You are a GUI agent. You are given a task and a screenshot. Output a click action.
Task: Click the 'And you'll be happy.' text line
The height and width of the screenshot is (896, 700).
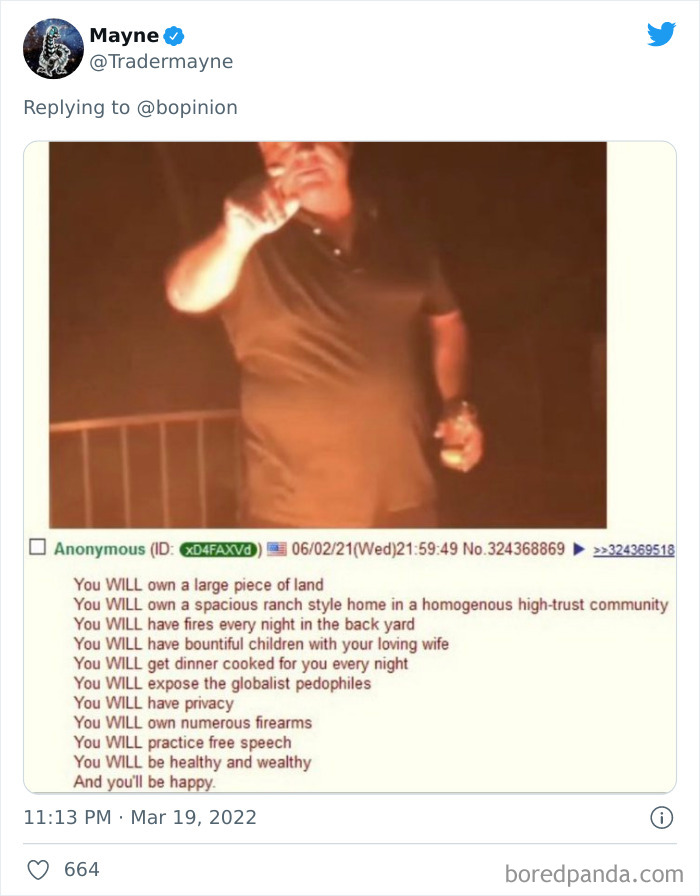pyautogui.click(x=145, y=782)
